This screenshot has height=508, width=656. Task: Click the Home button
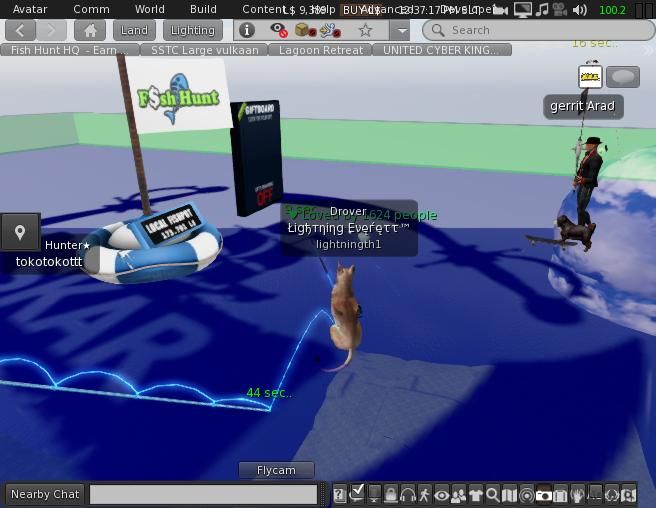click(x=90, y=31)
